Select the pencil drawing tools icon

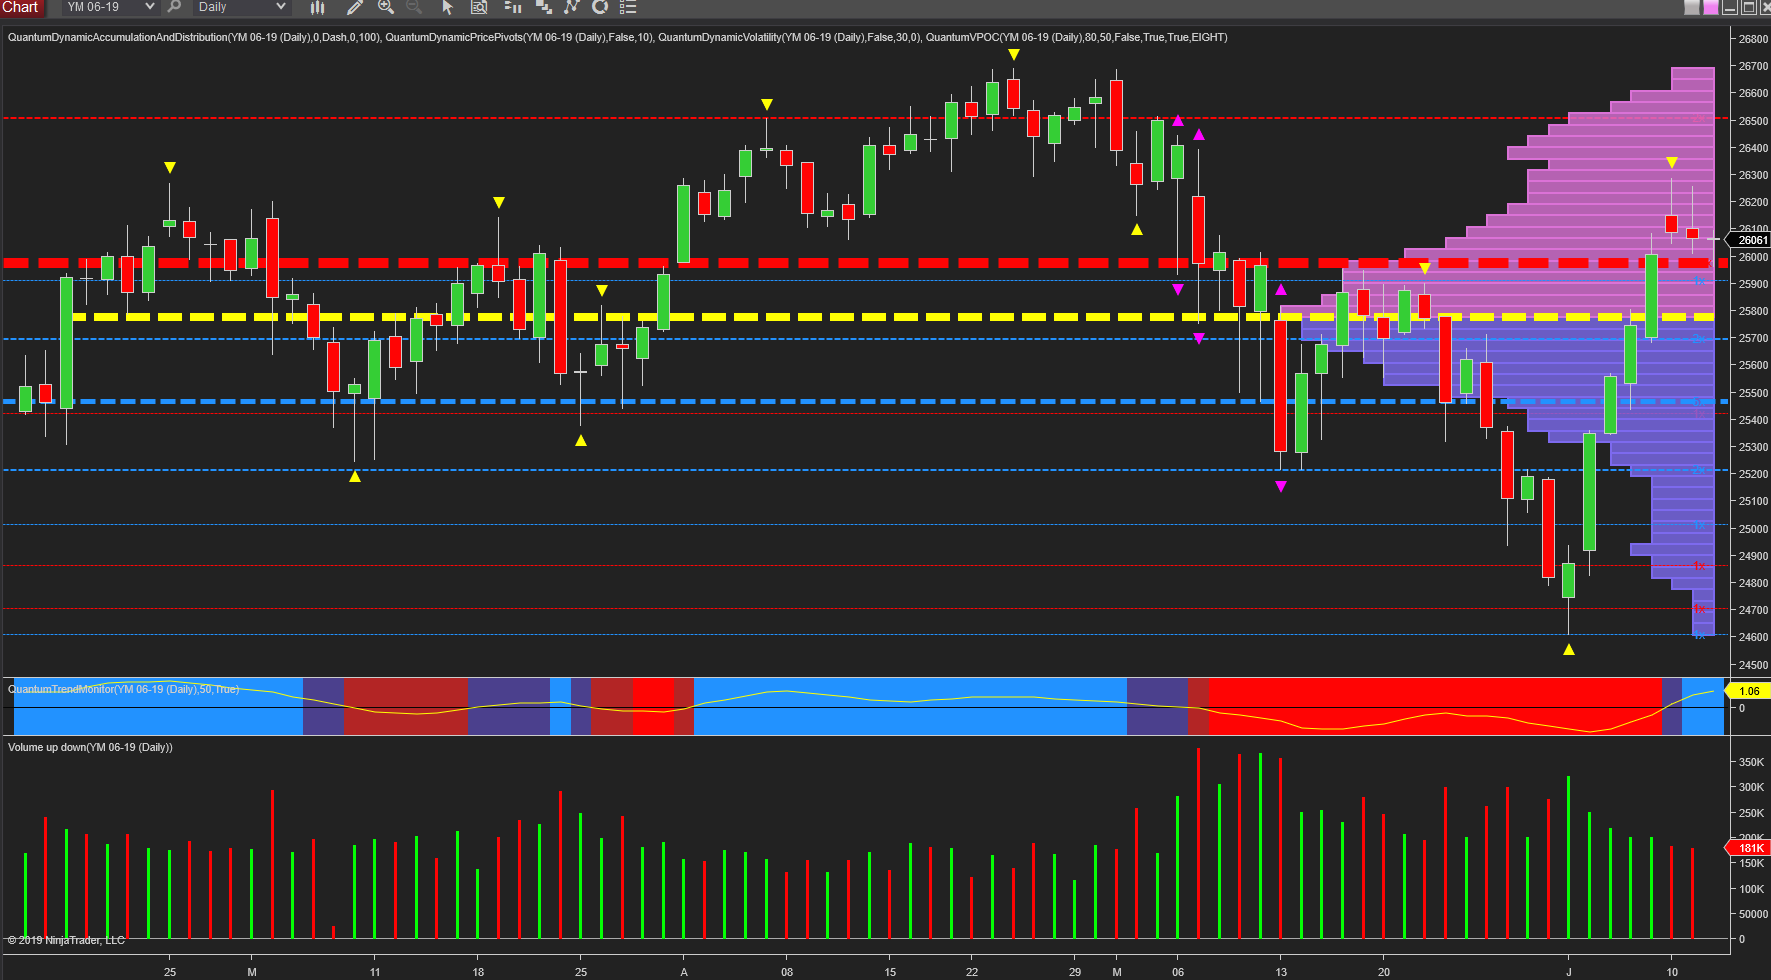354,7
